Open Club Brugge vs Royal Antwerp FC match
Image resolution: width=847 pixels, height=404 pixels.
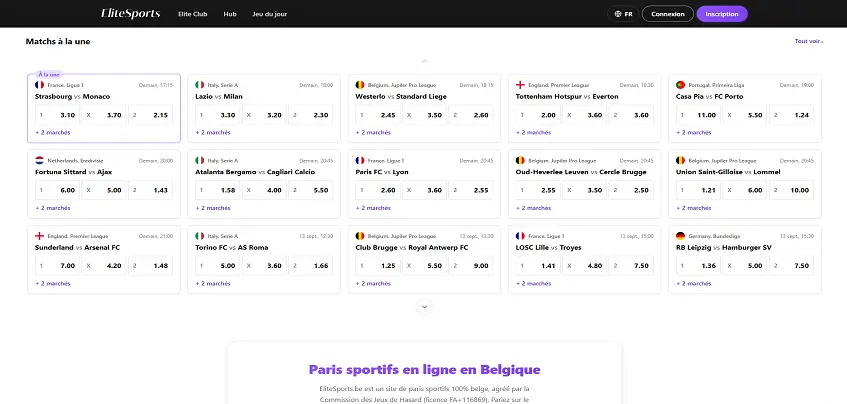(412, 248)
